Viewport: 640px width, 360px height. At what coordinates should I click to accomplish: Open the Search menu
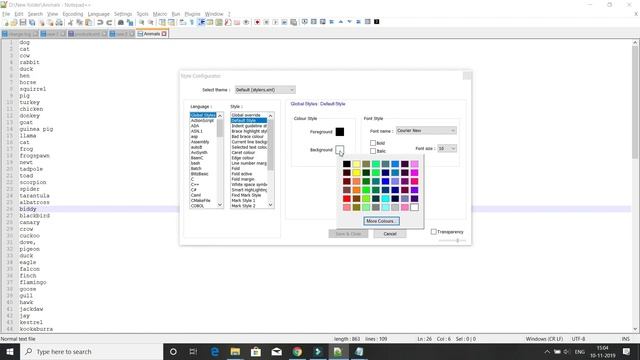pyautogui.click(x=35, y=14)
